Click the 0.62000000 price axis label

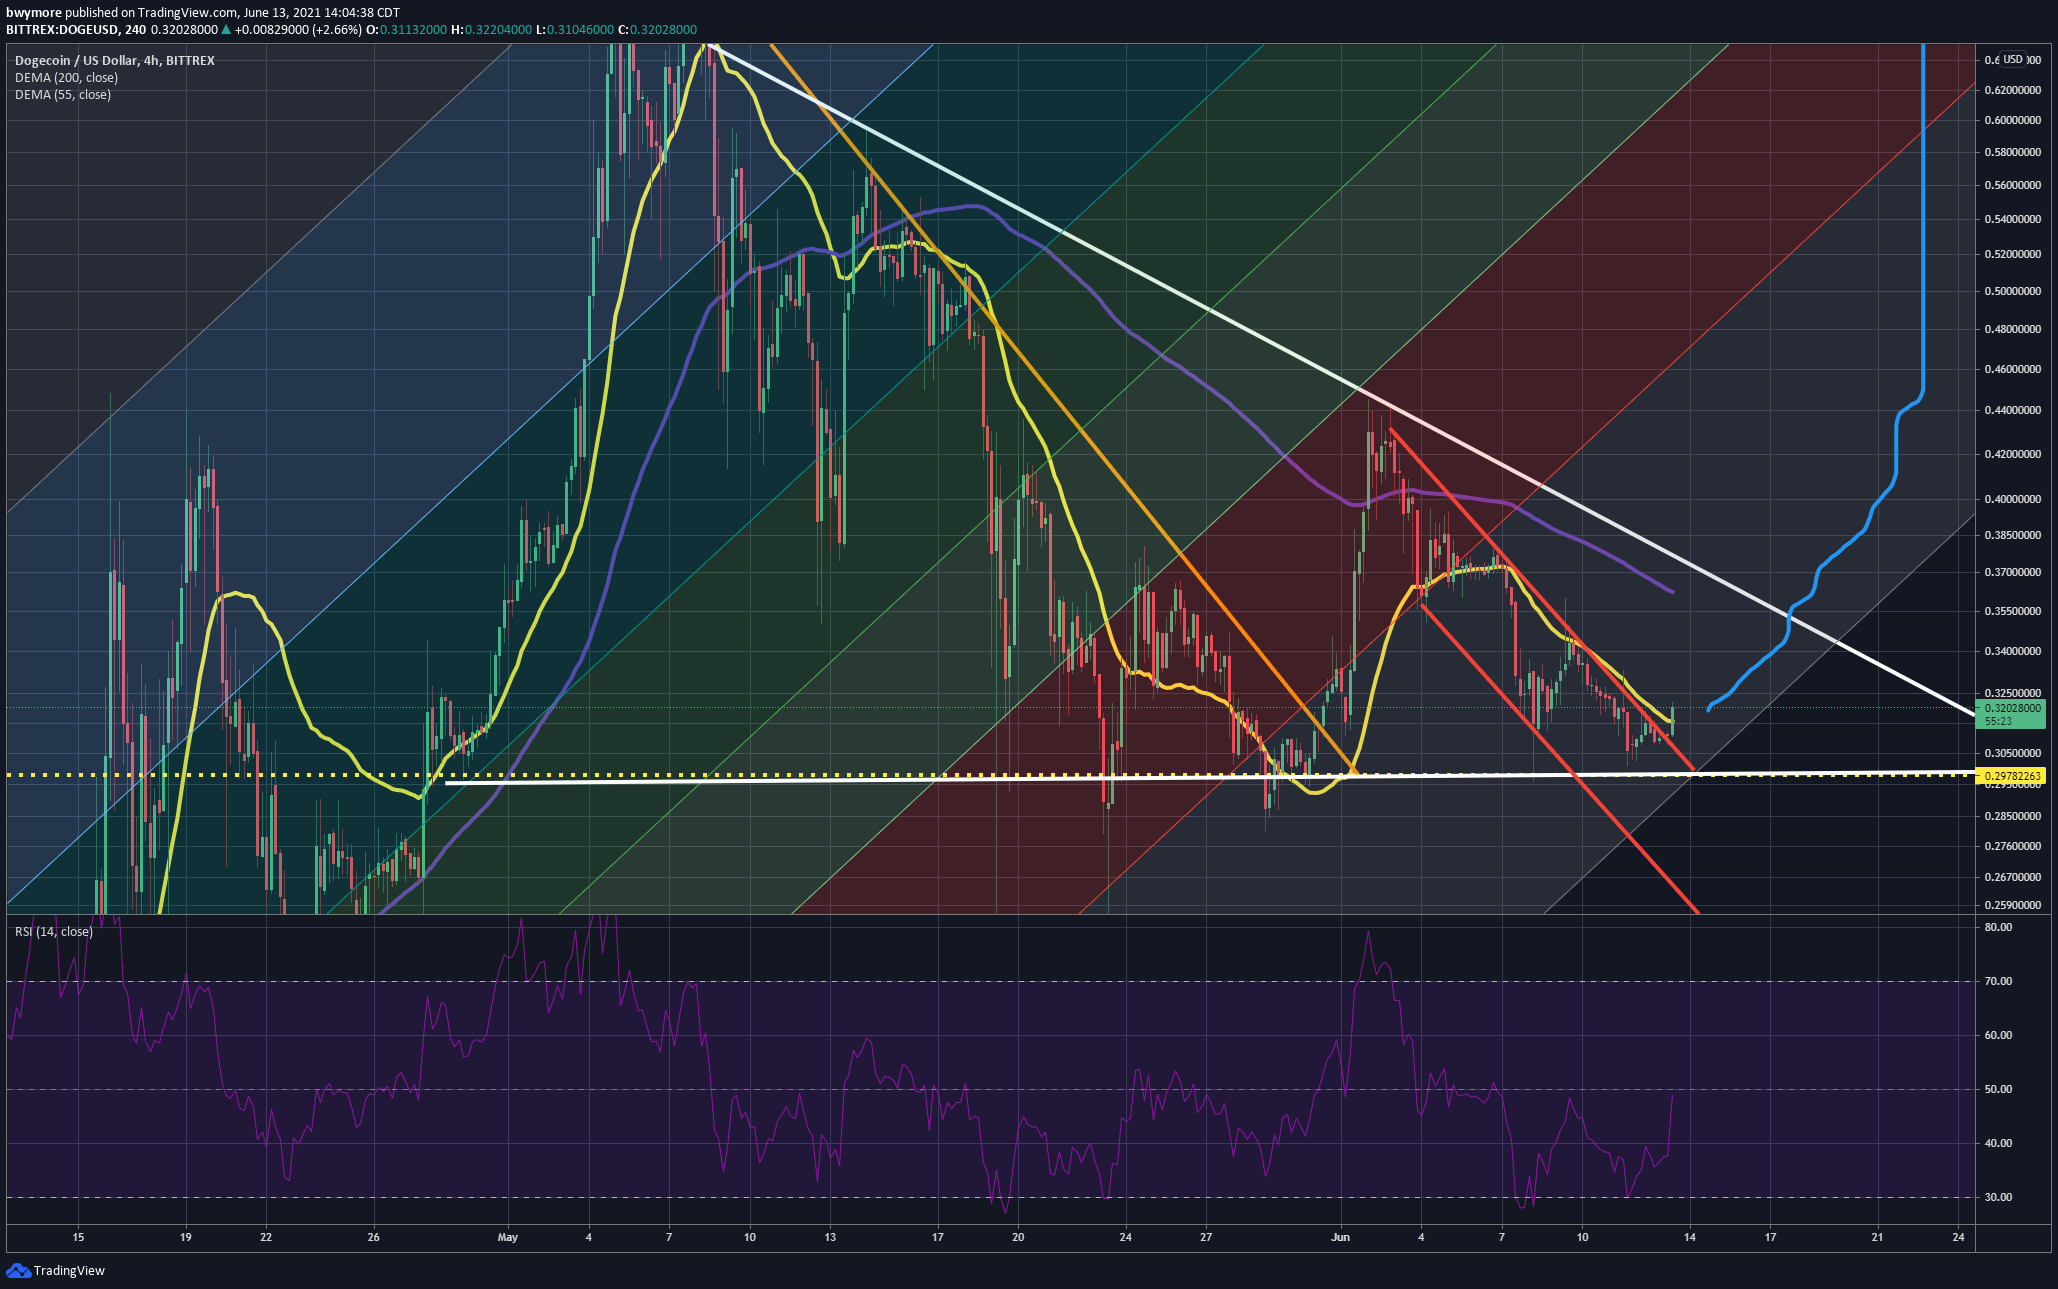[2012, 90]
